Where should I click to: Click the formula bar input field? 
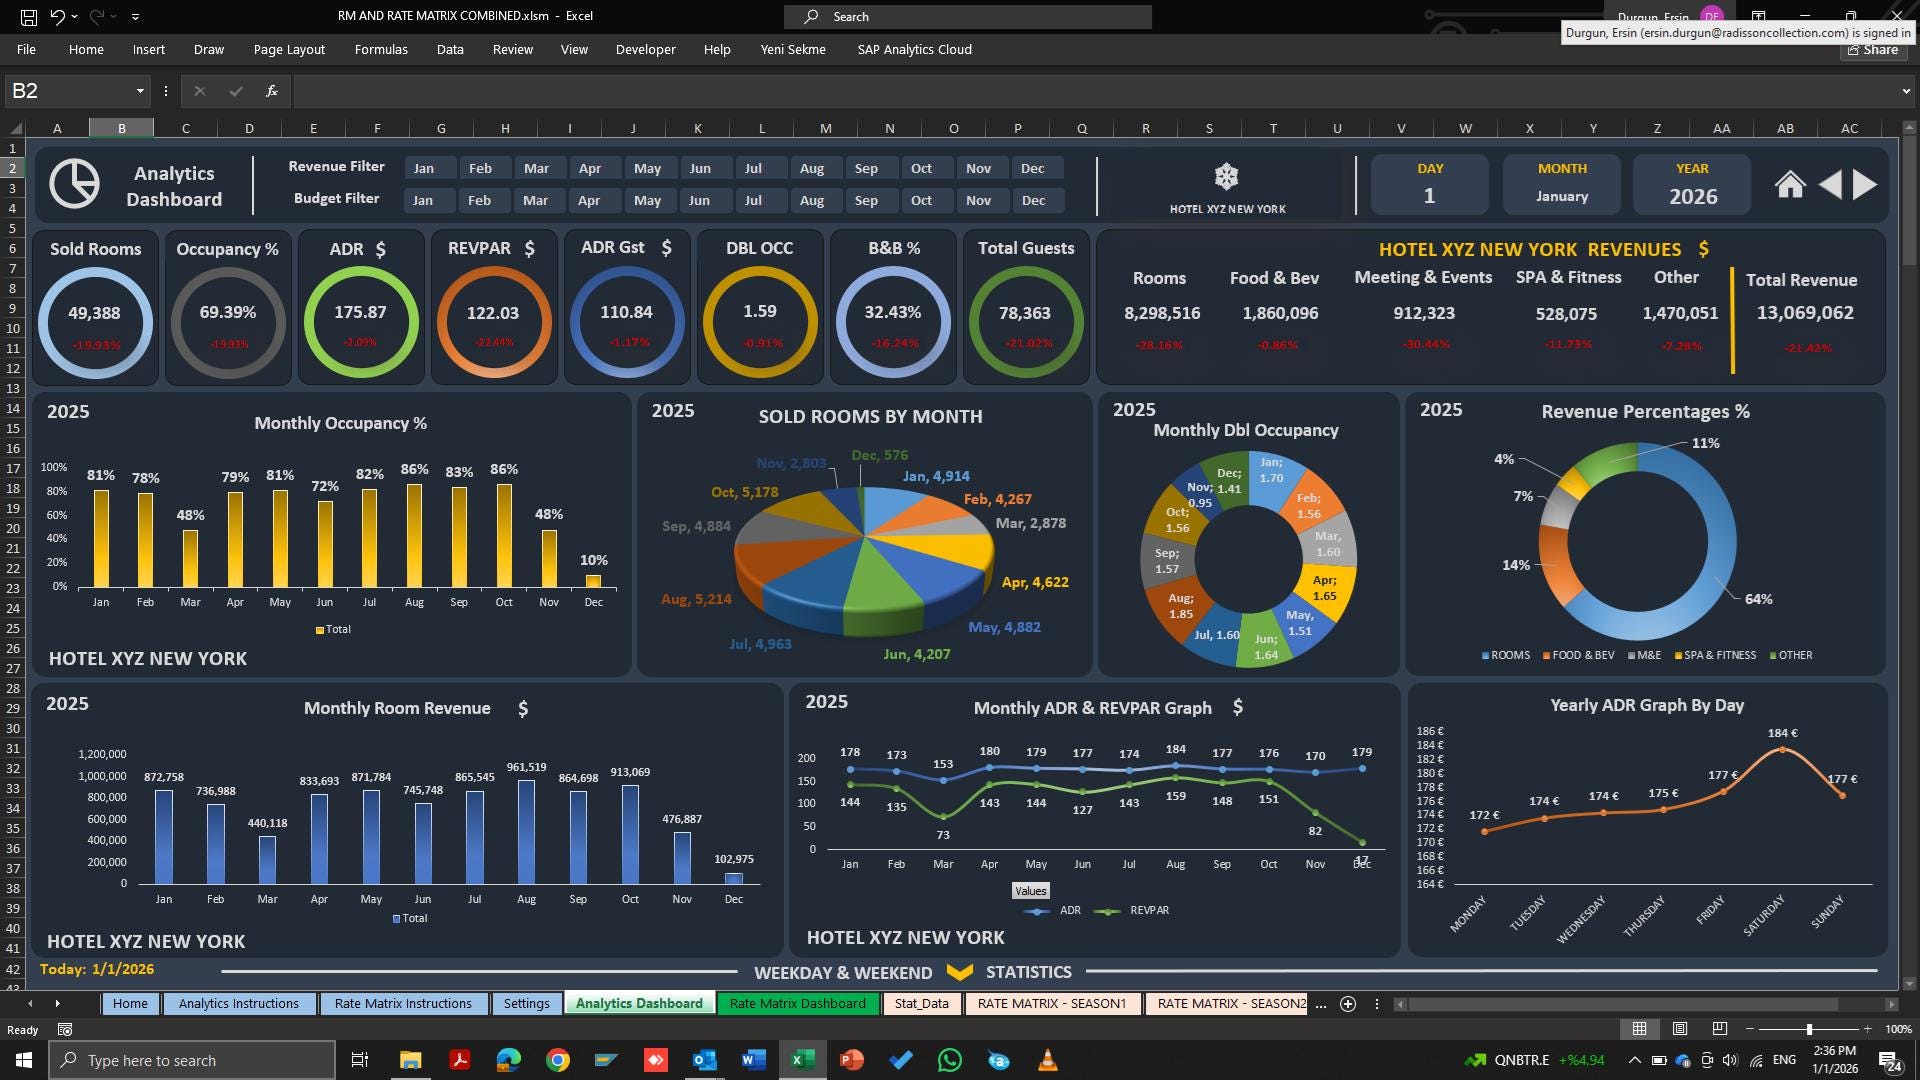(1094, 91)
